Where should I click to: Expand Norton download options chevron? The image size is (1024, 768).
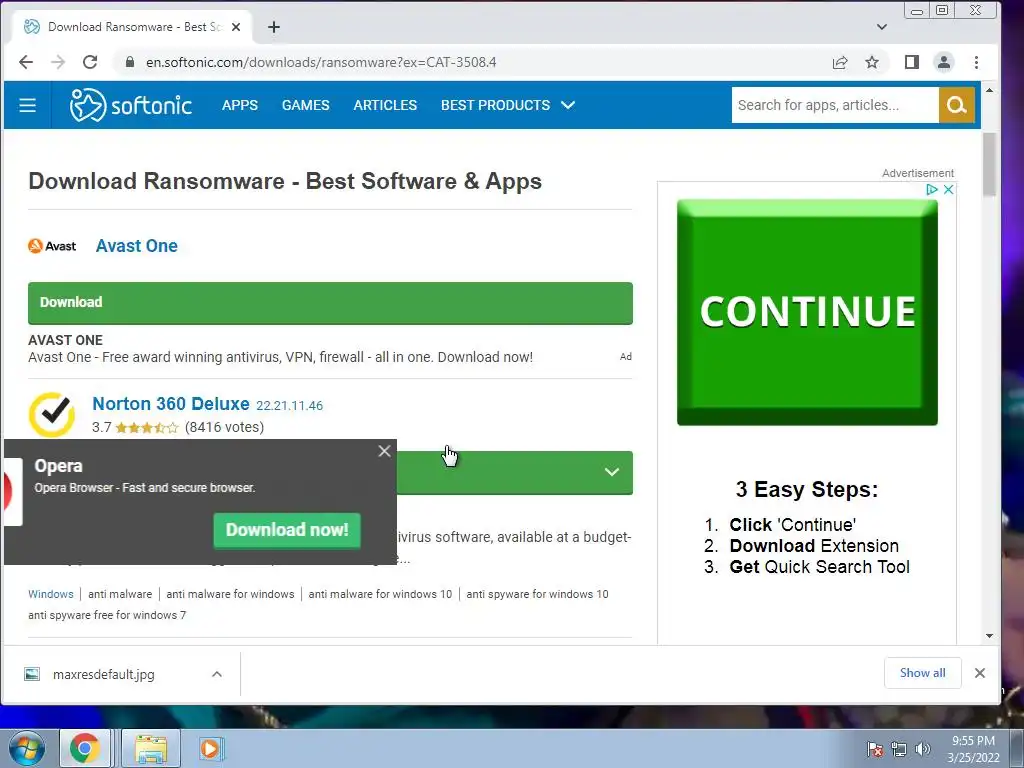pyautogui.click(x=611, y=472)
